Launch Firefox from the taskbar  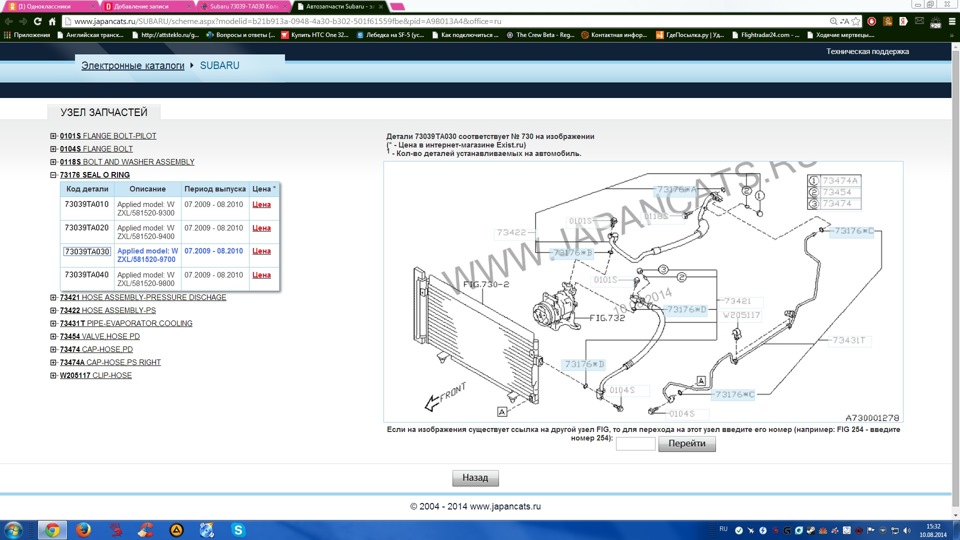(x=83, y=530)
